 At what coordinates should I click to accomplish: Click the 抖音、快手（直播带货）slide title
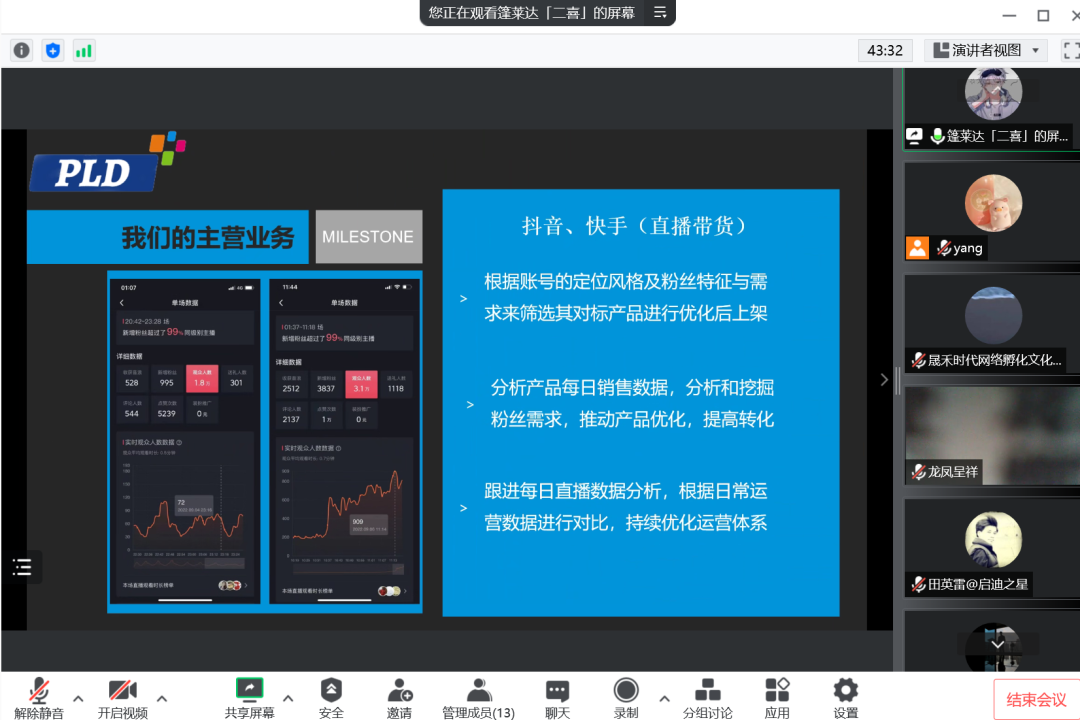tap(634, 226)
